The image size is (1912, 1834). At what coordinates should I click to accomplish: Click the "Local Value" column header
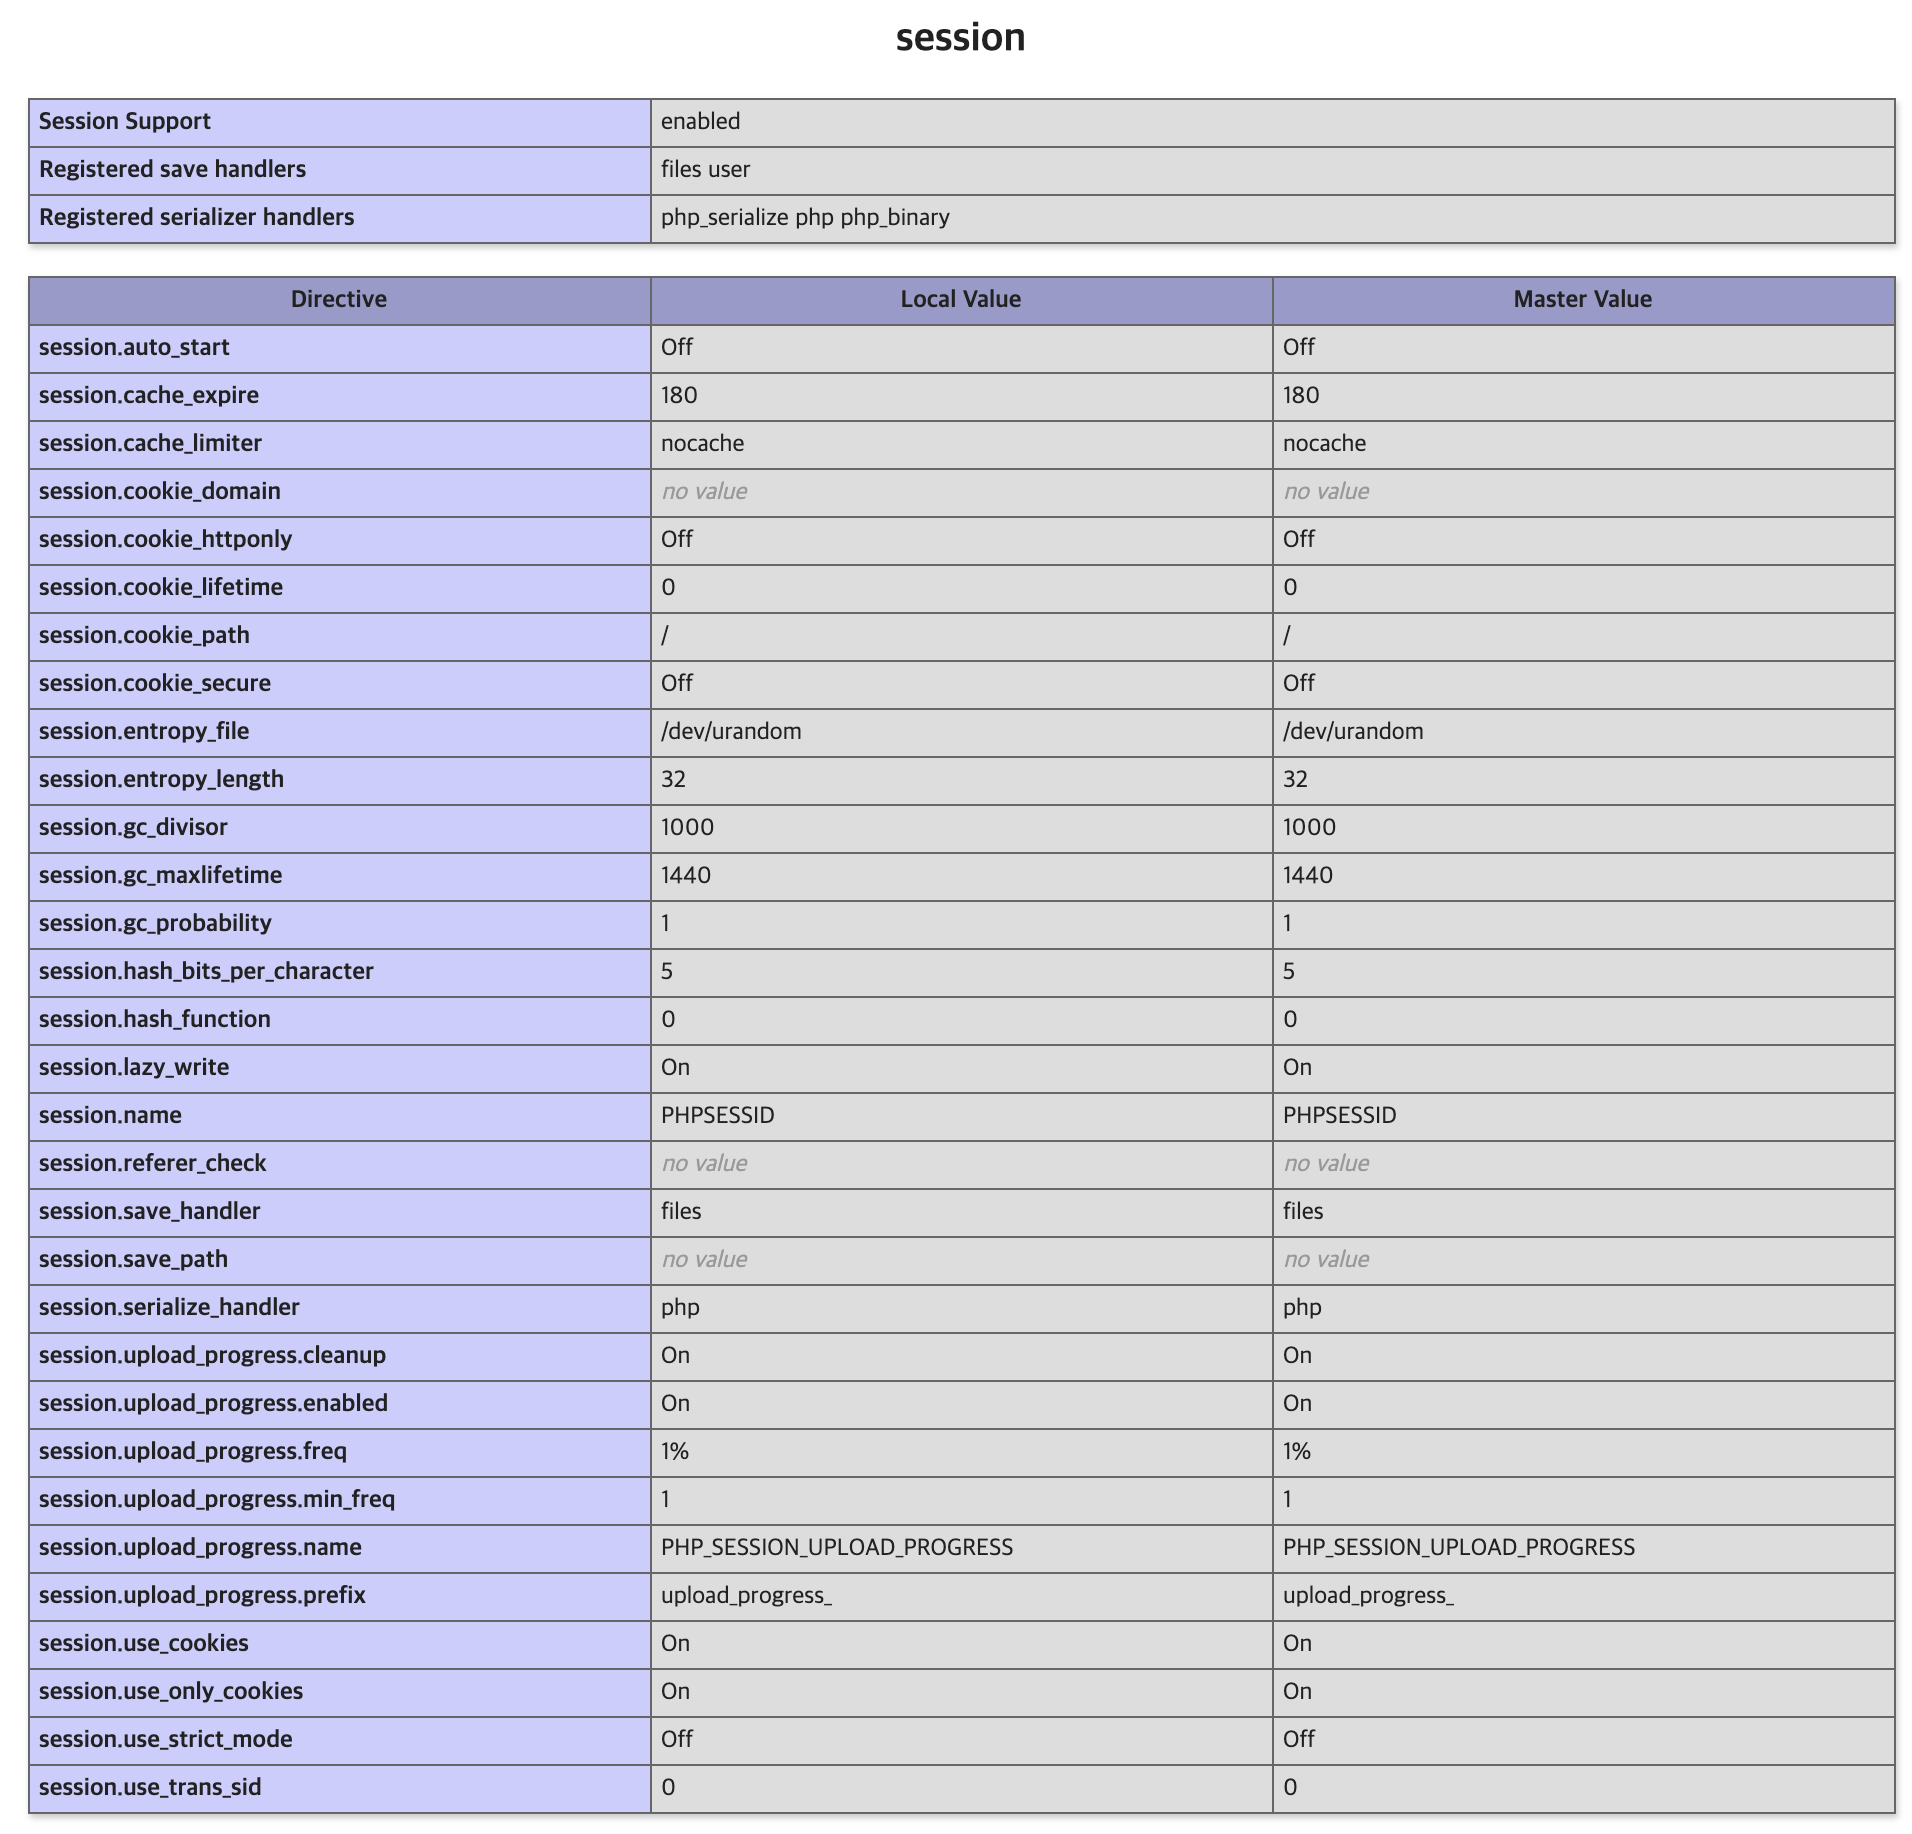point(960,299)
